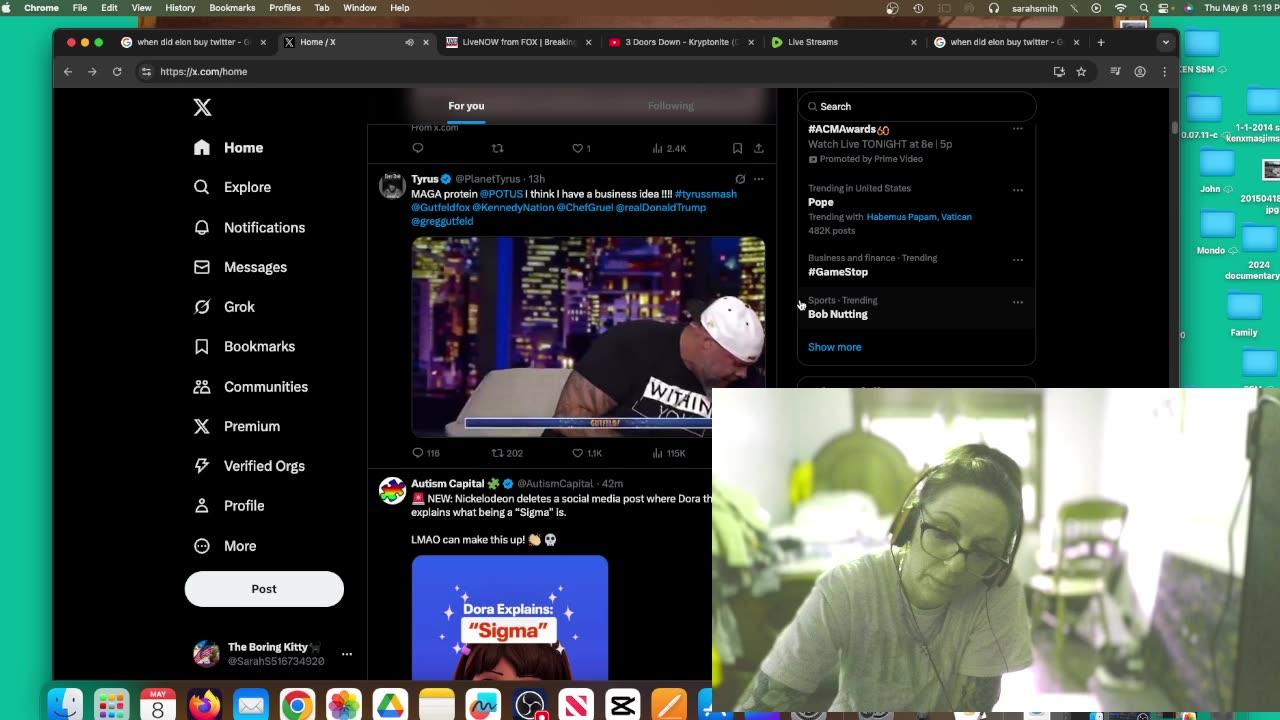Click the white Post button
This screenshot has width=1280, height=720.
(x=264, y=589)
